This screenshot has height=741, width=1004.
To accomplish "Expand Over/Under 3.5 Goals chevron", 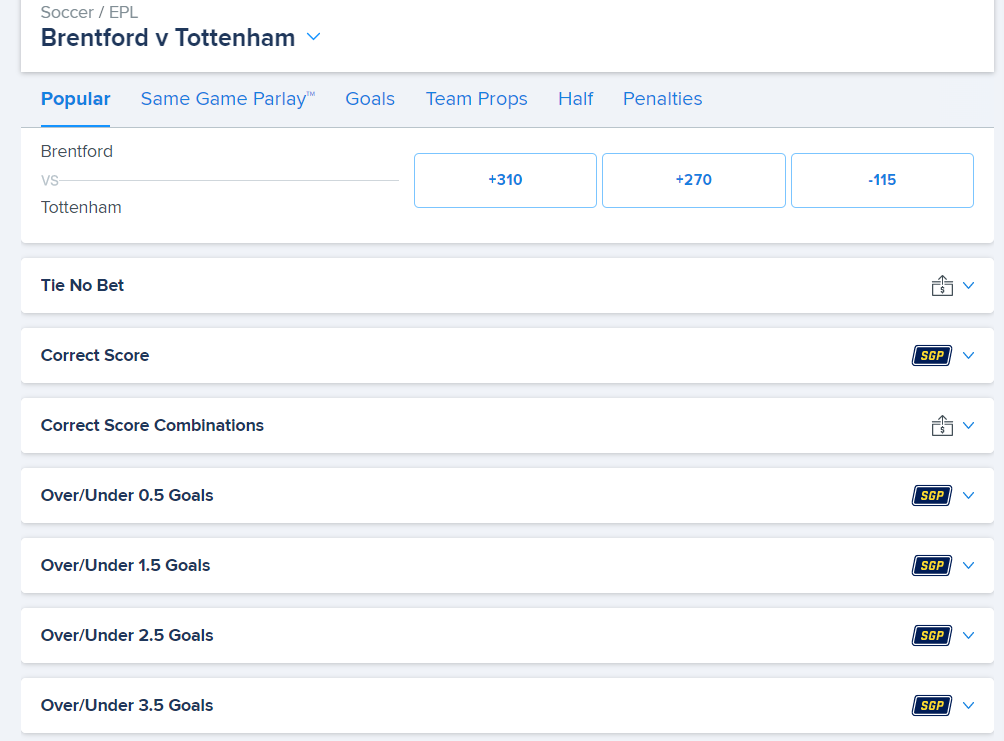I will click(x=969, y=705).
